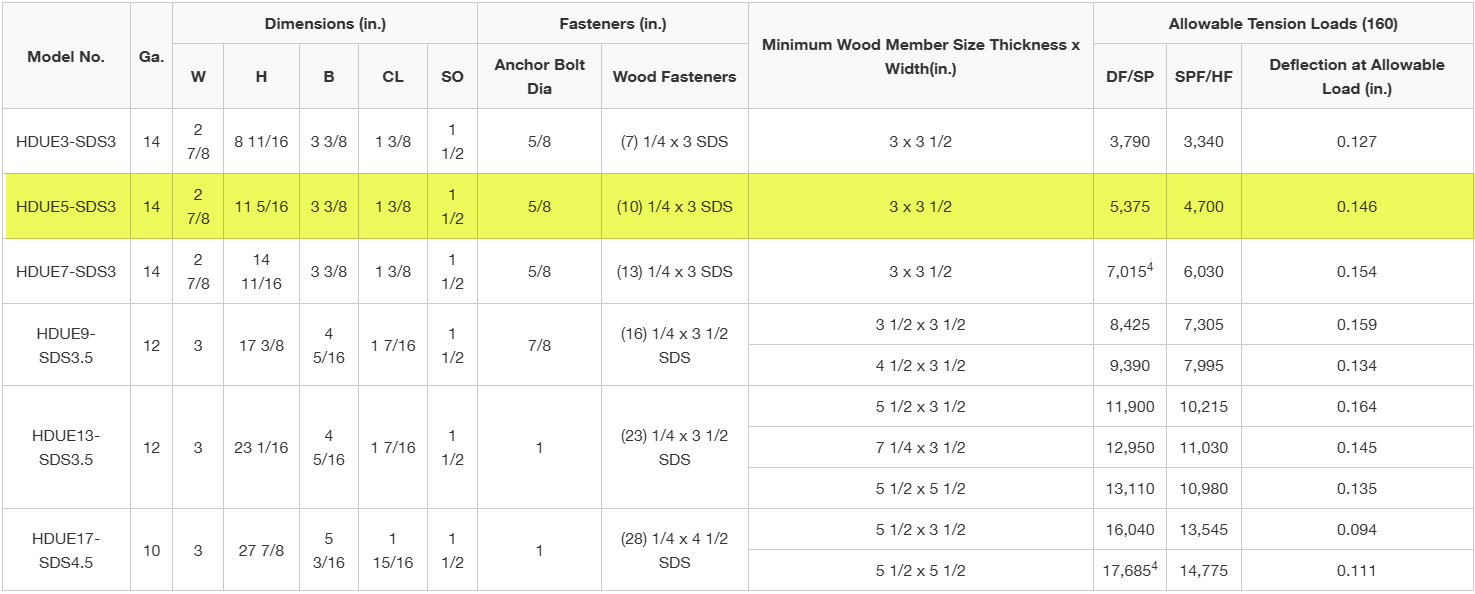Image resolution: width=1475 pixels, height=594 pixels.
Task: Select the Allowable Tension Loads (160) header
Action: tap(1283, 24)
